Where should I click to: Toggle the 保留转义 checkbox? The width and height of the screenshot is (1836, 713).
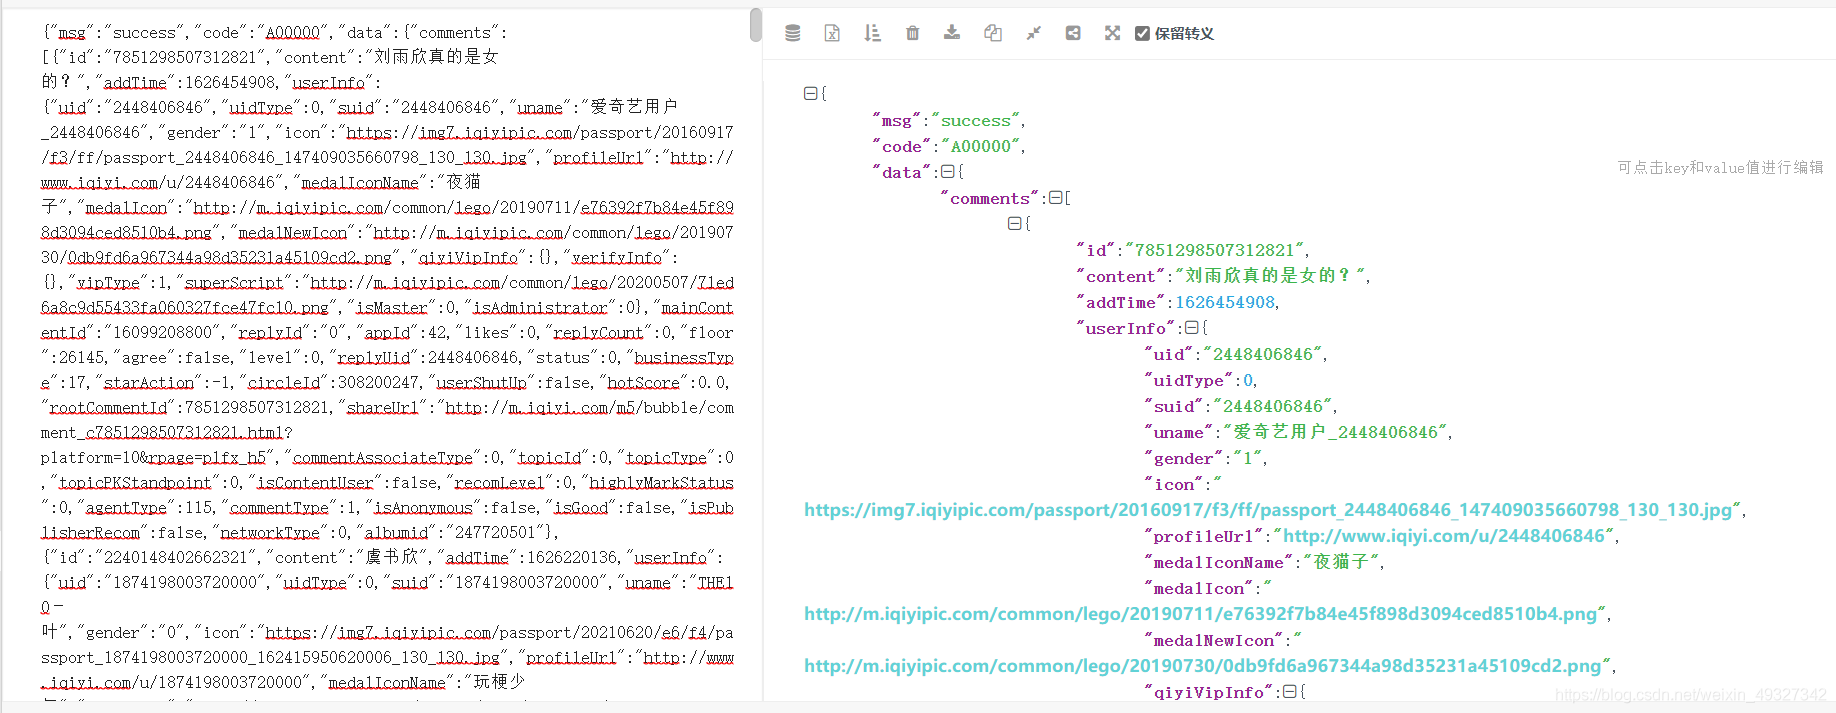(1142, 33)
